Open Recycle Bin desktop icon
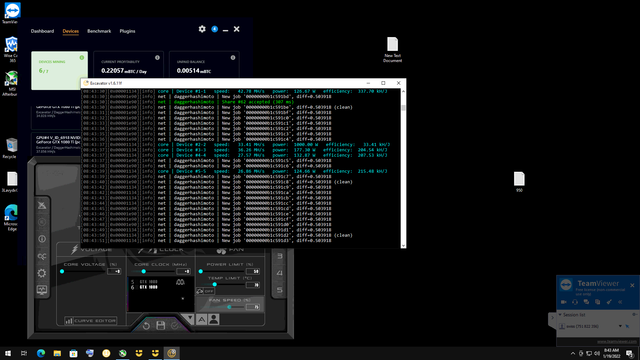This screenshot has width=640, height=360. click(x=10, y=148)
